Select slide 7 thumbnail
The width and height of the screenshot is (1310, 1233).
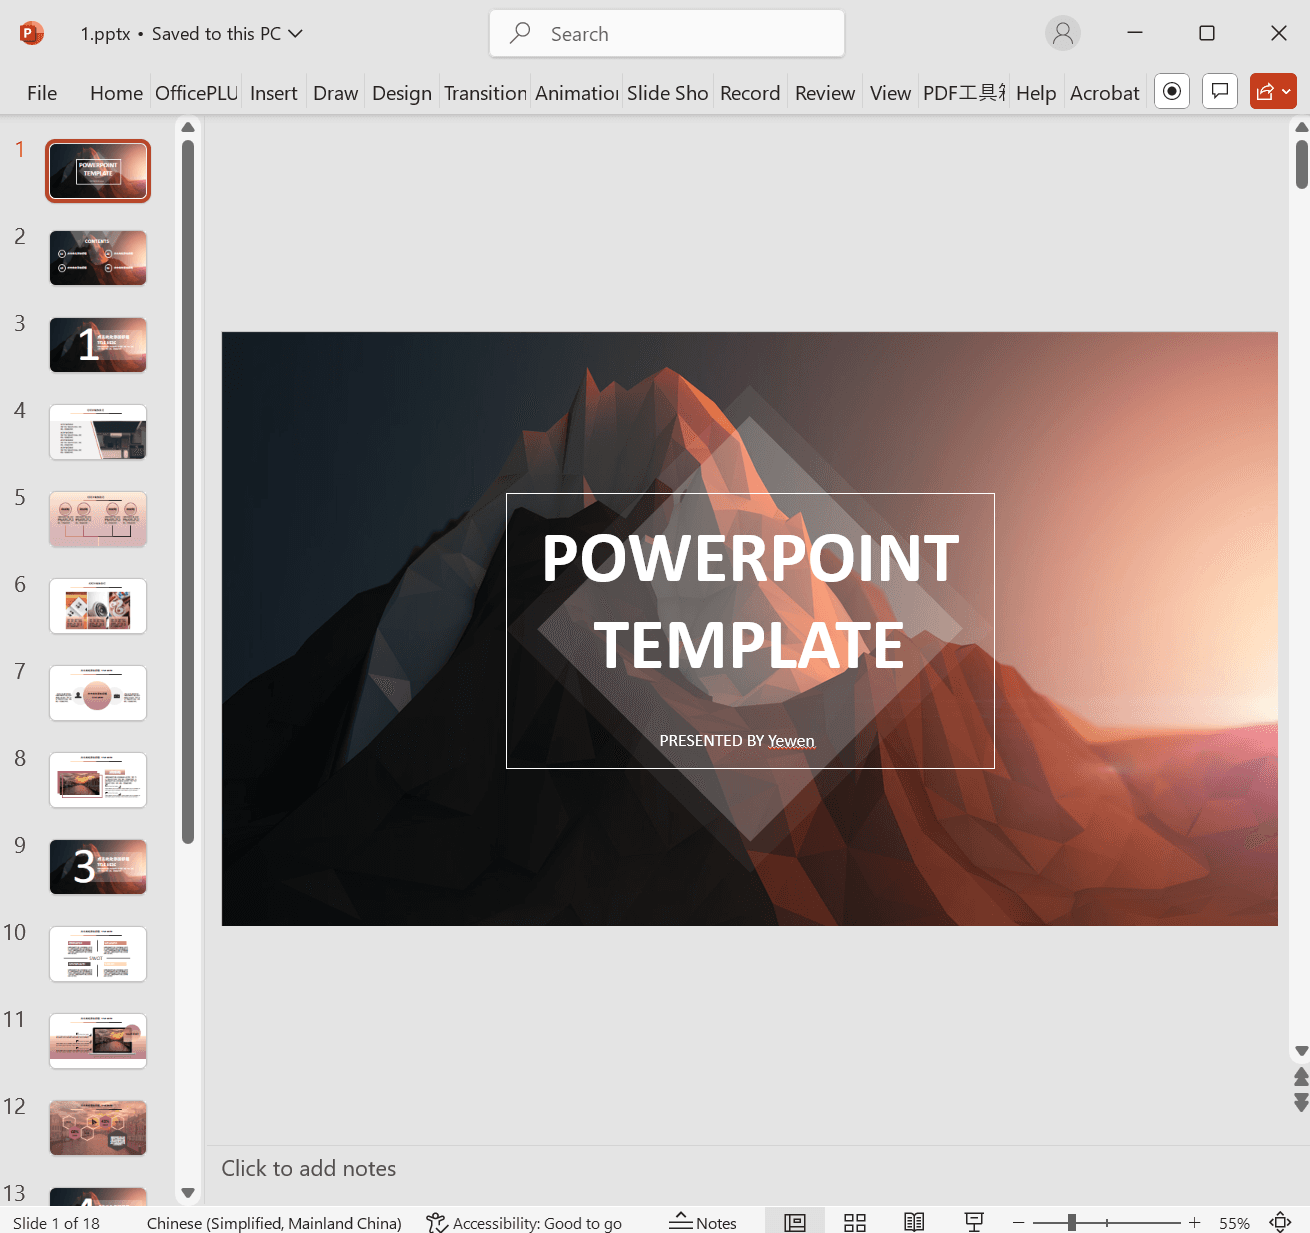point(98,693)
